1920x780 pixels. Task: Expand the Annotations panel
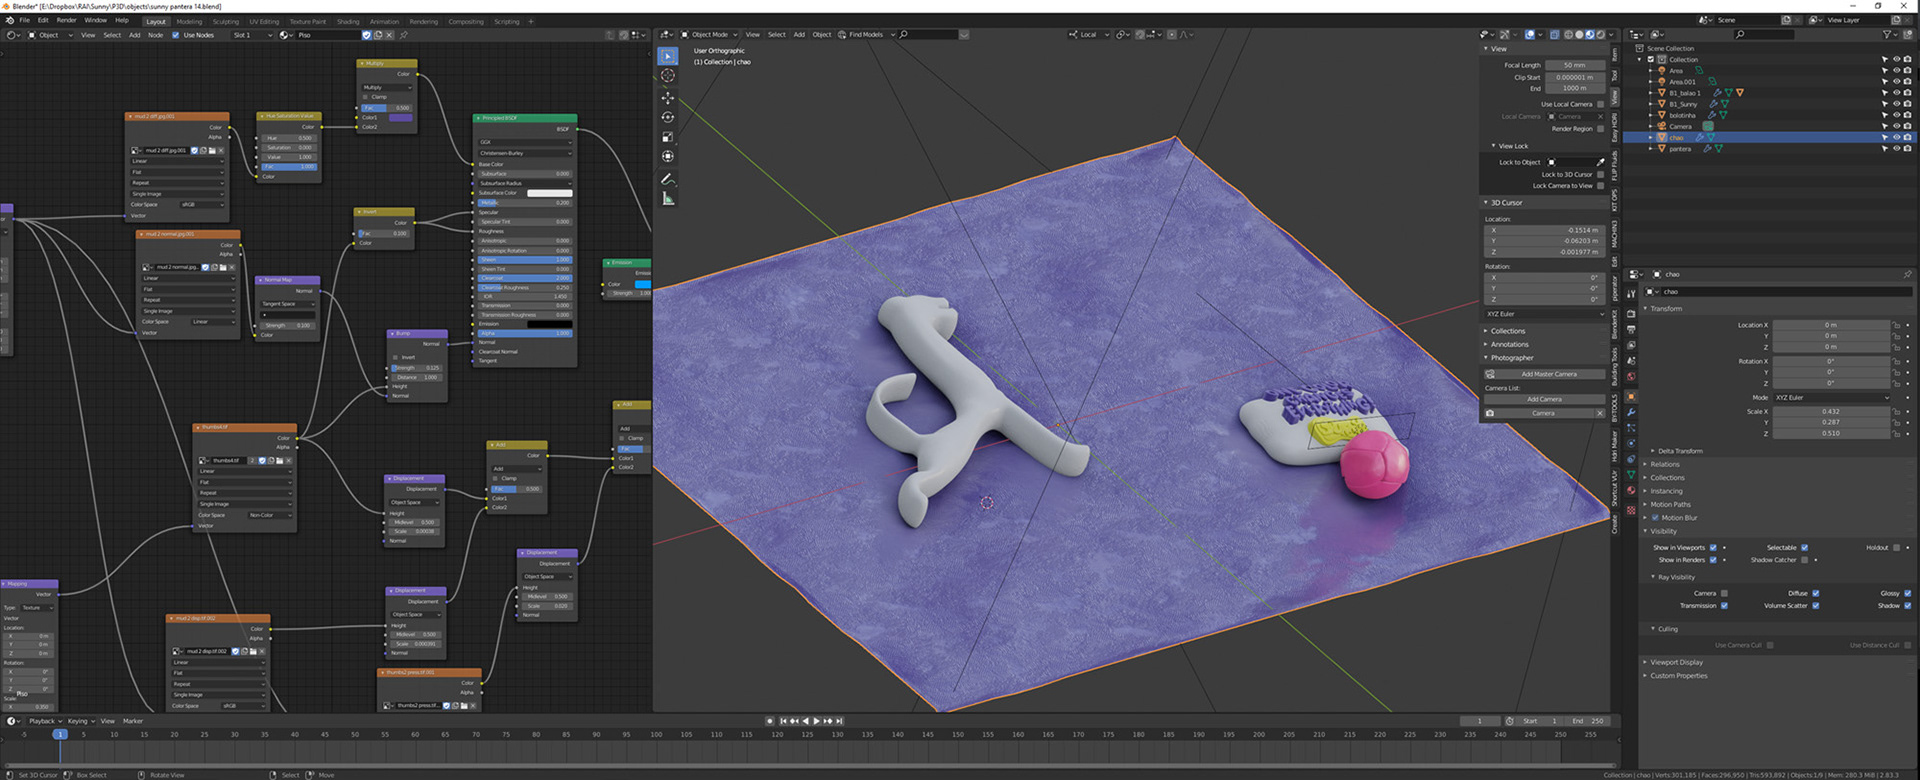point(1509,344)
